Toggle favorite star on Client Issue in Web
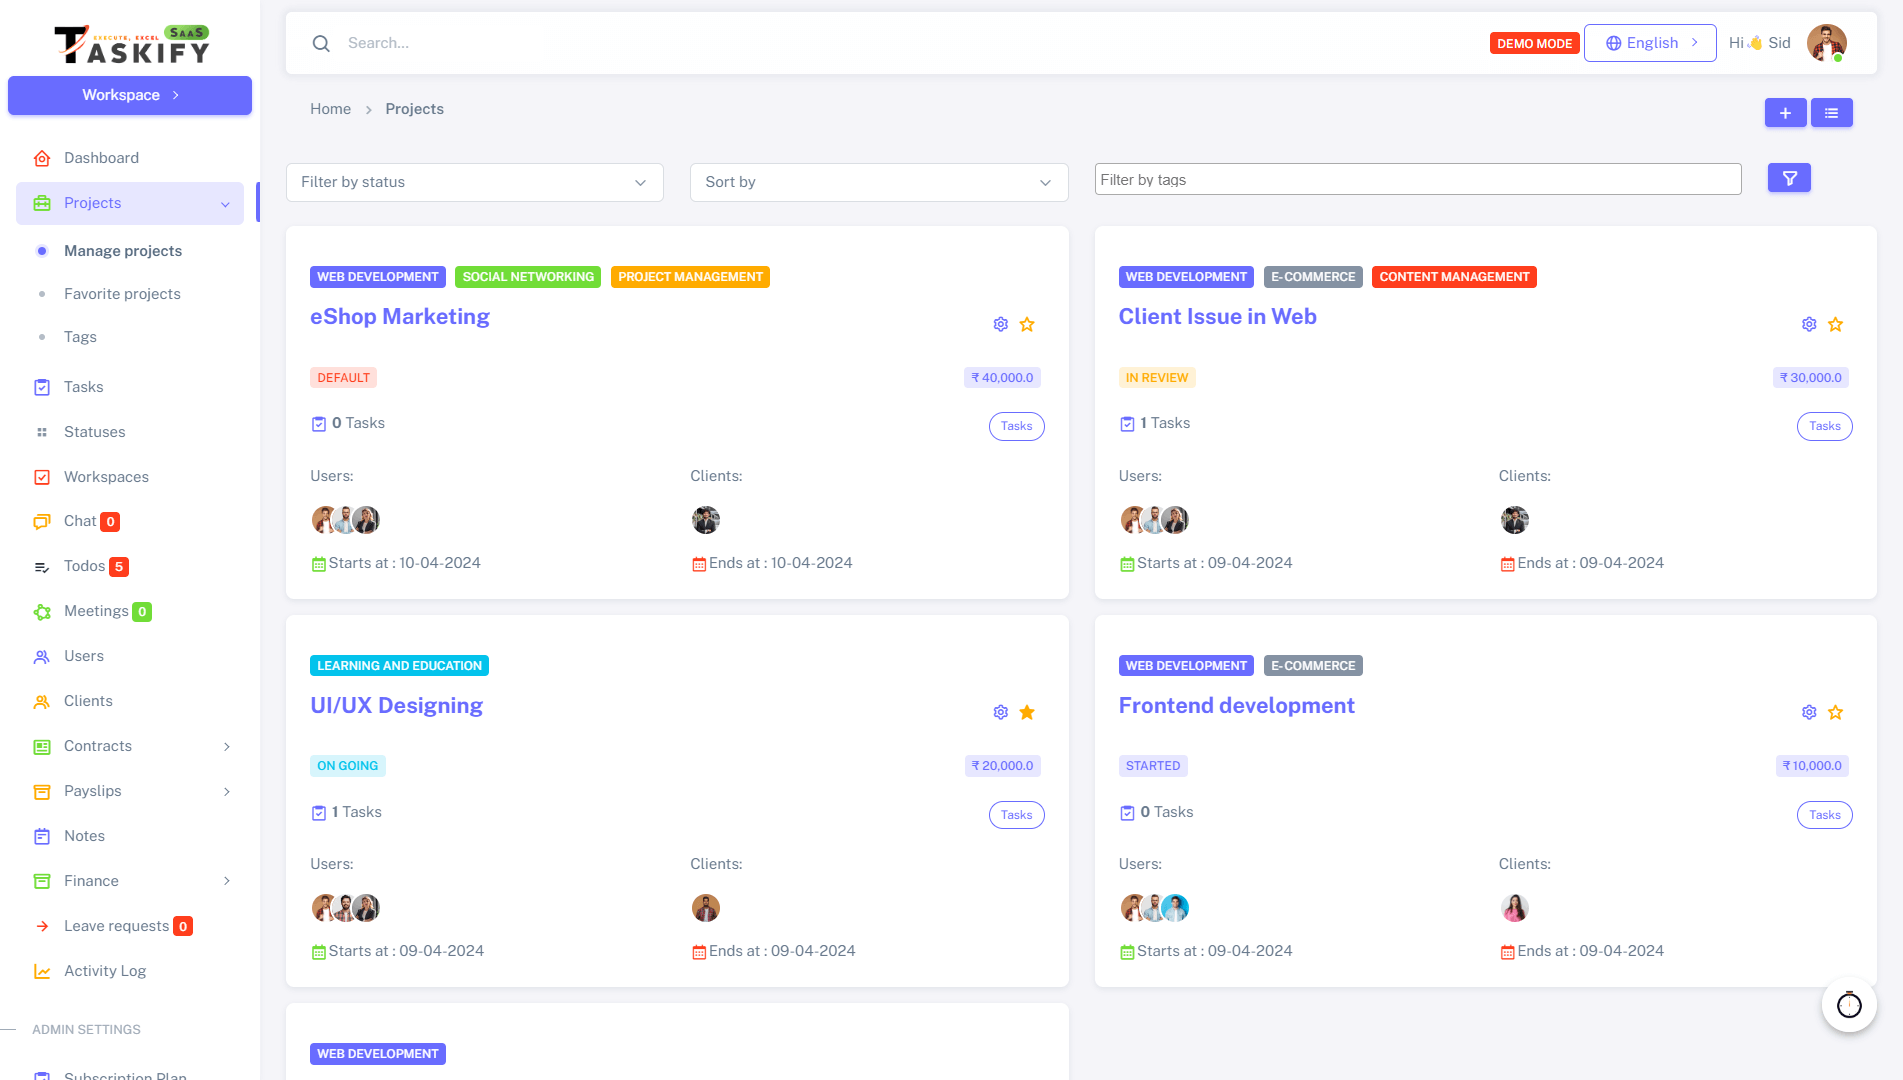Screen dimensions: 1903x1080 click(1835, 324)
